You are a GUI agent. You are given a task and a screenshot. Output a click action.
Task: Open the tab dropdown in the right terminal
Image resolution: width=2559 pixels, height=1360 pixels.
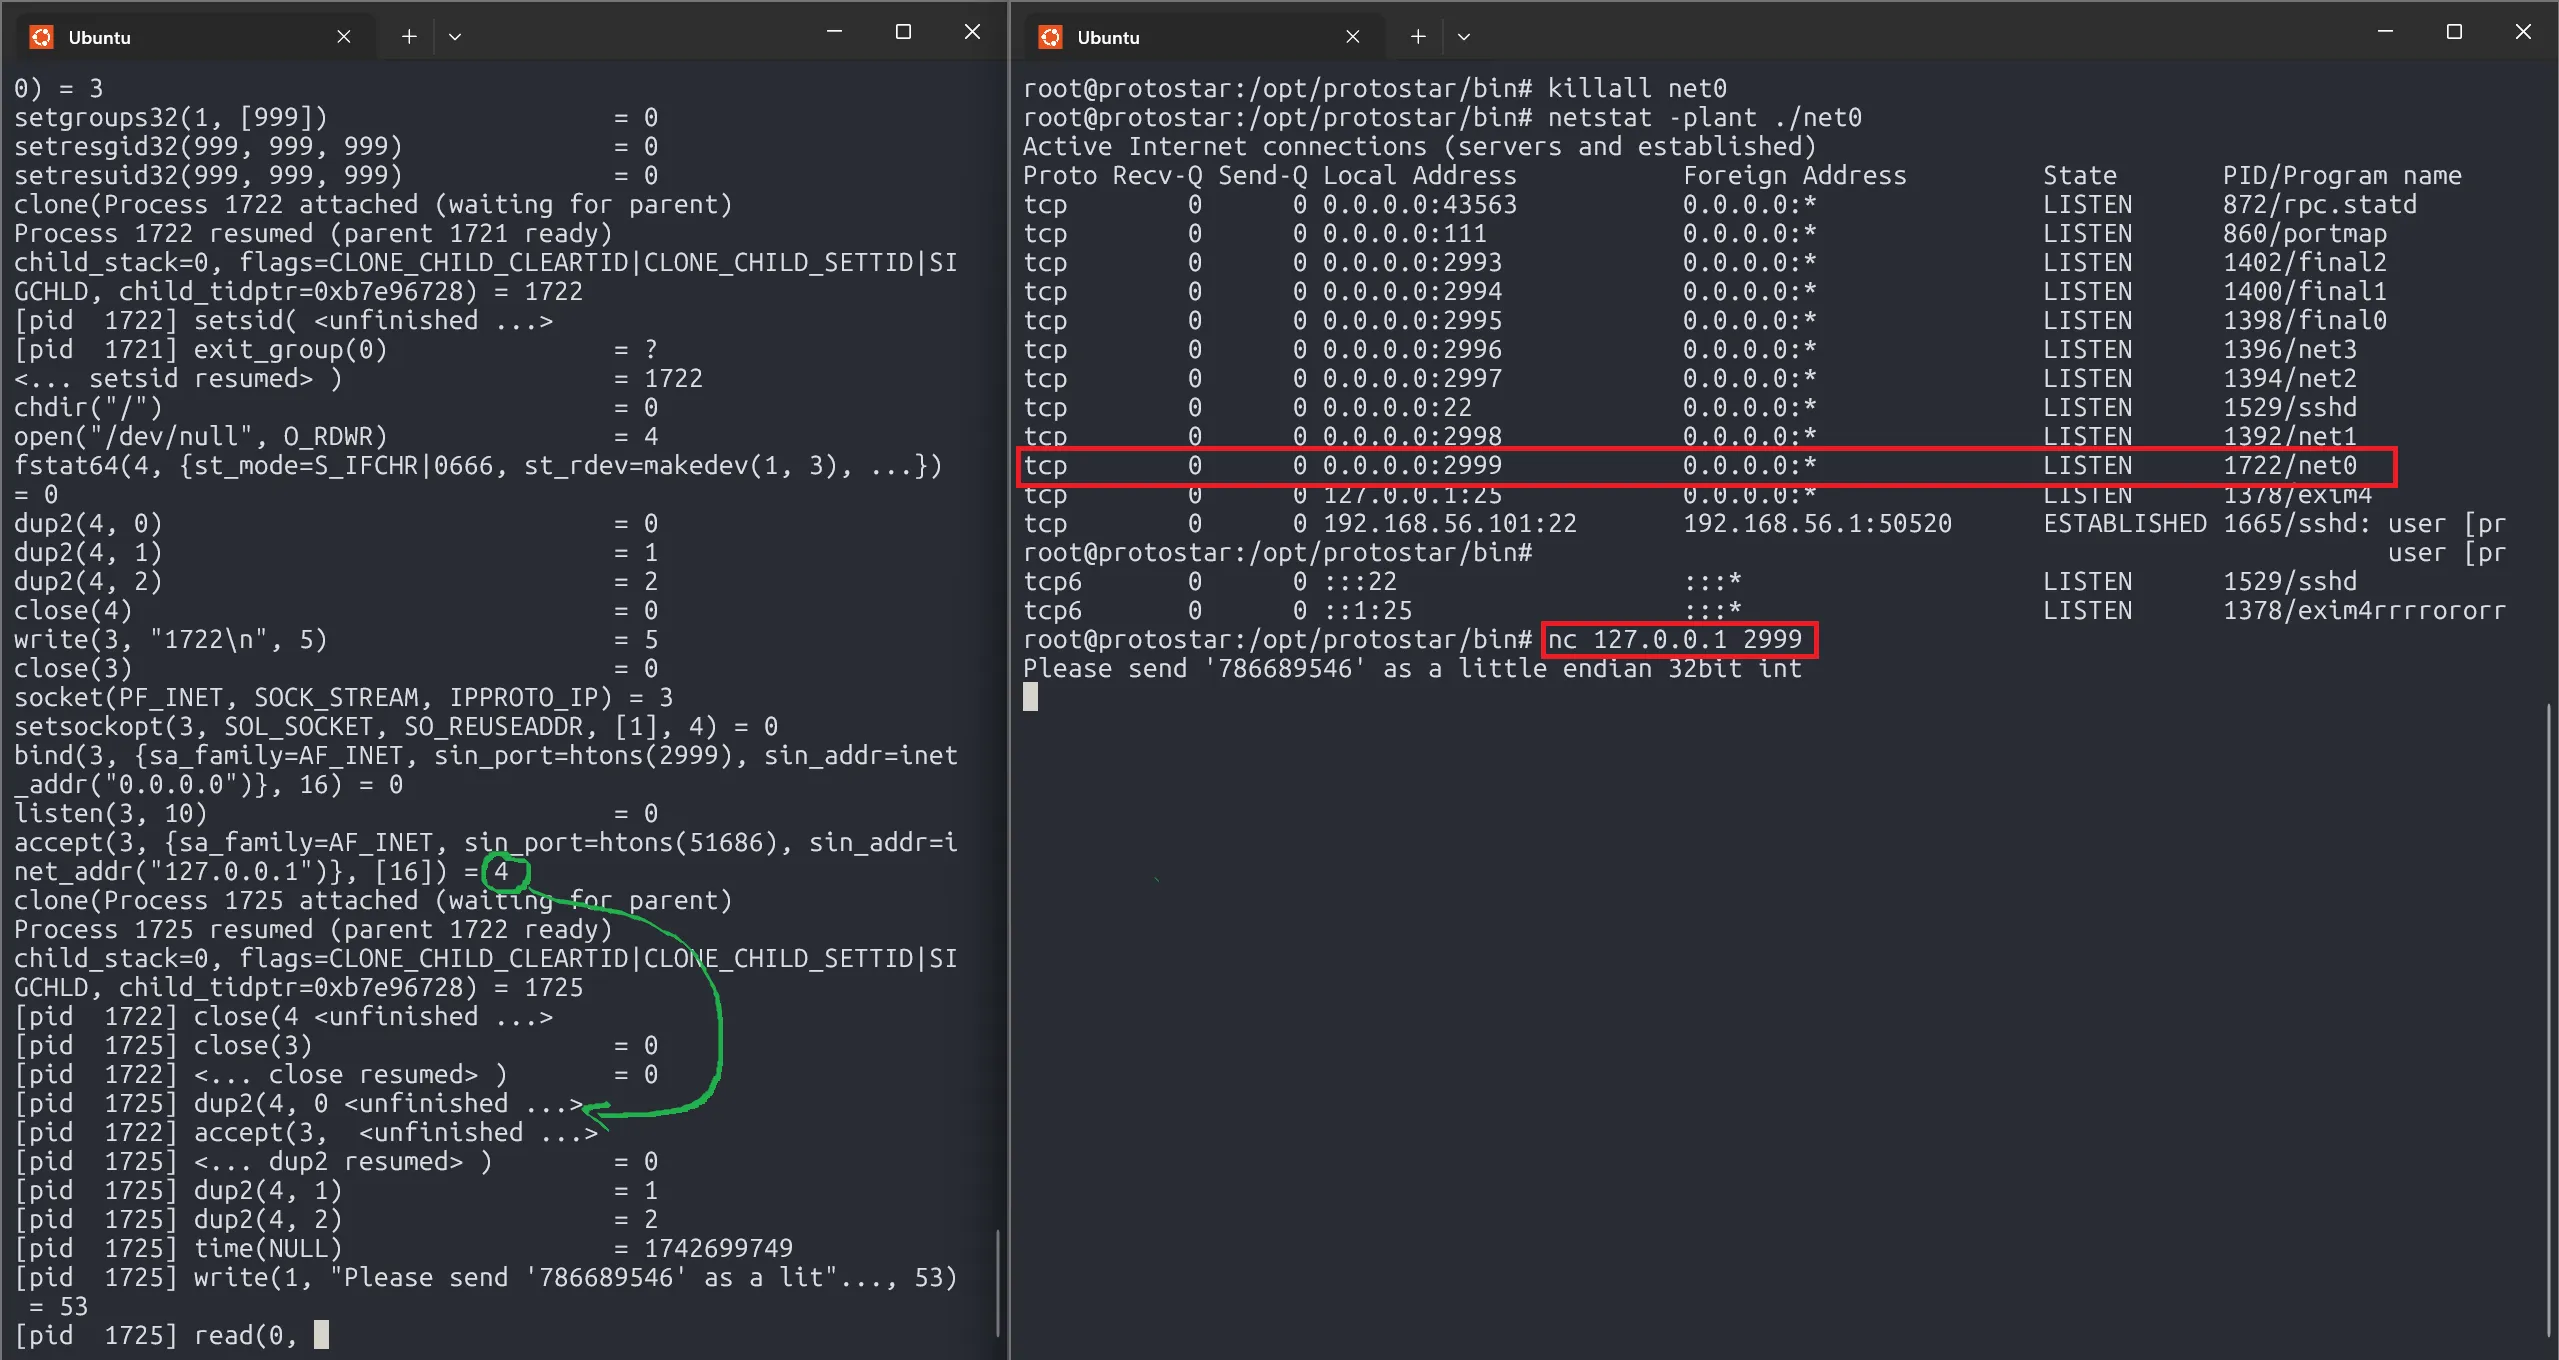pos(1464,36)
